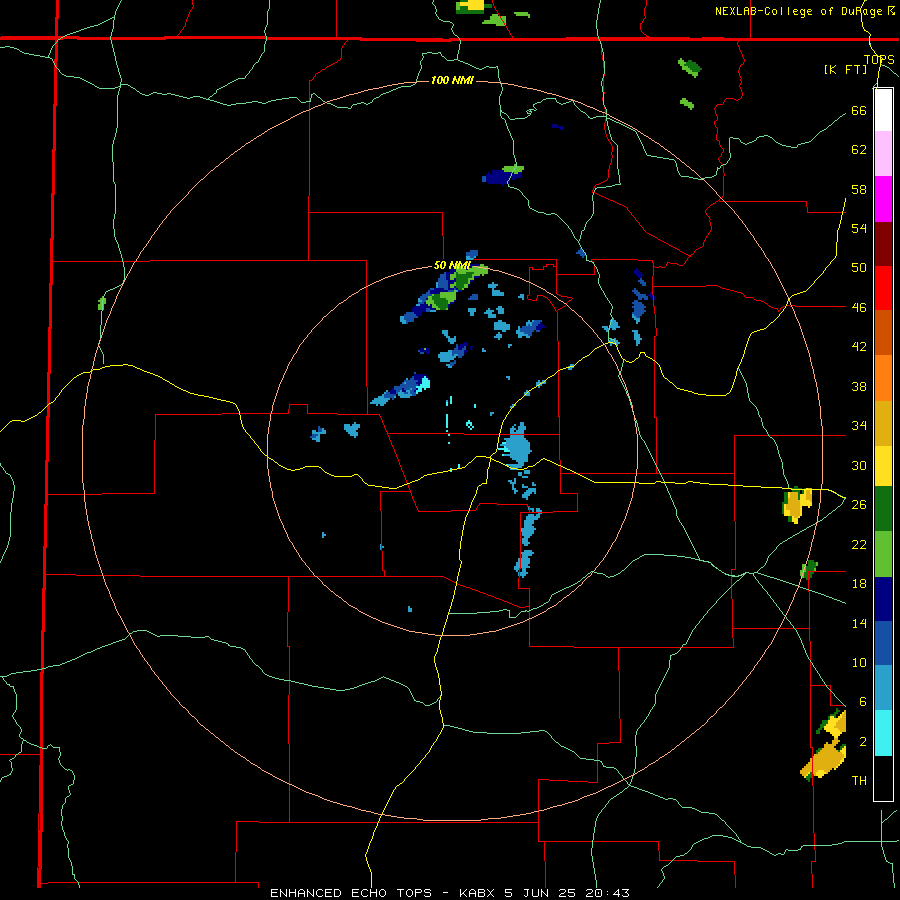The image size is (900, 900).
Task: Click the "TOPS" legend heading
Action: (879, 59)
